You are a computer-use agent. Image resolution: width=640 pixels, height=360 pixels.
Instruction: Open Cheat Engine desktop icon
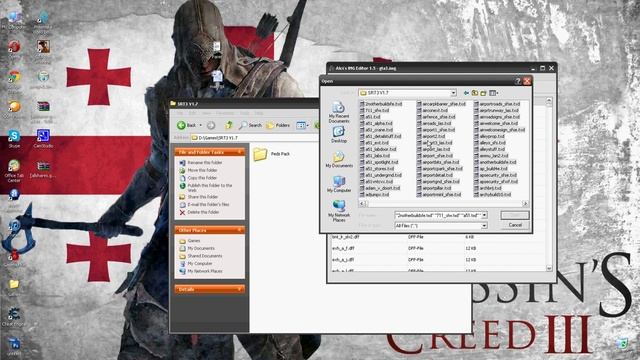pyautogui.click(x=14, y=317)
